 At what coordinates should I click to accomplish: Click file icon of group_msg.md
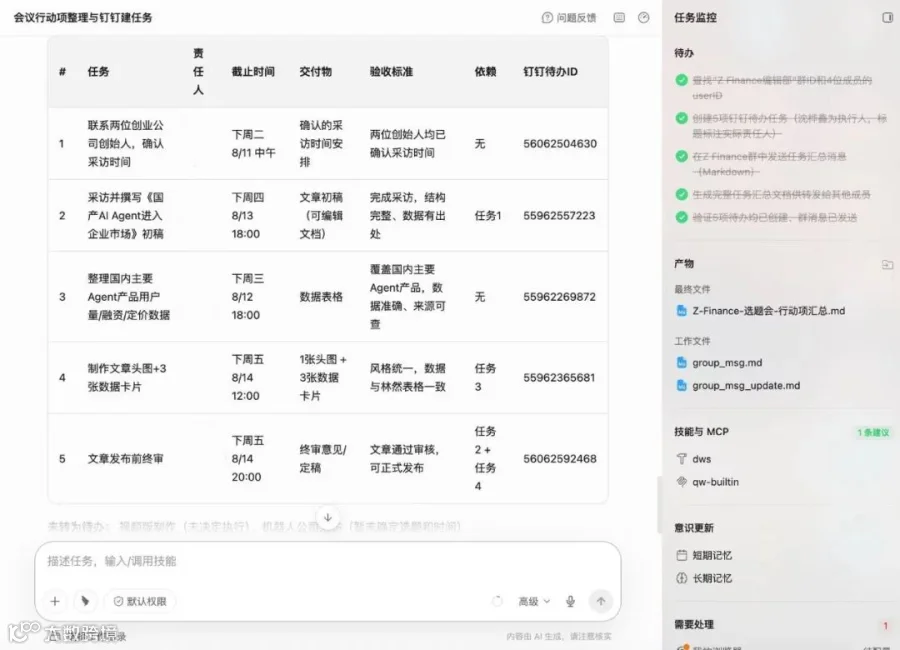coord(681,363)
